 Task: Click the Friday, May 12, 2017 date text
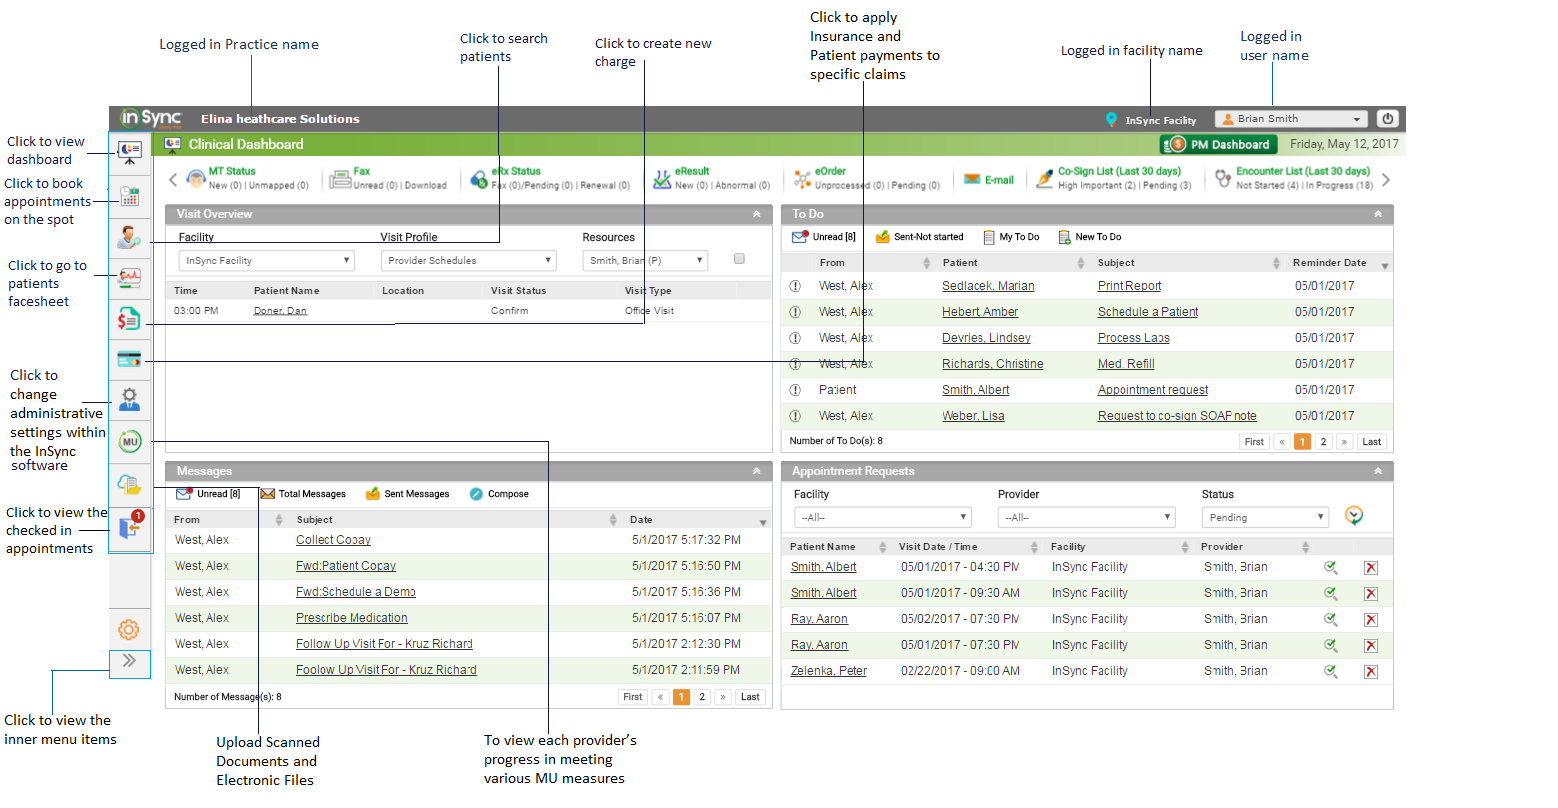1344,144
